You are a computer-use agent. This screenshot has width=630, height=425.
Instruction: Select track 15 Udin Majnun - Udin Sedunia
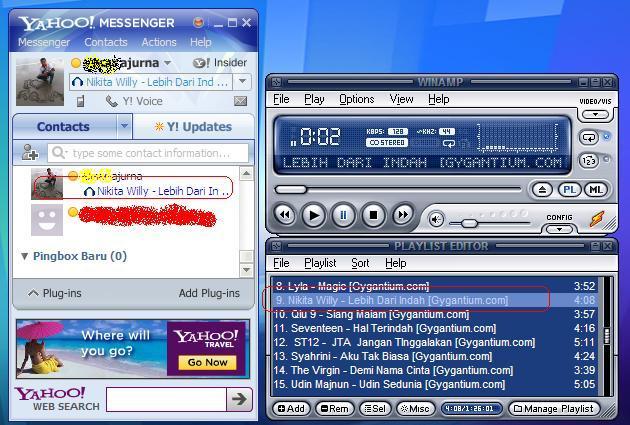(435, 384)
